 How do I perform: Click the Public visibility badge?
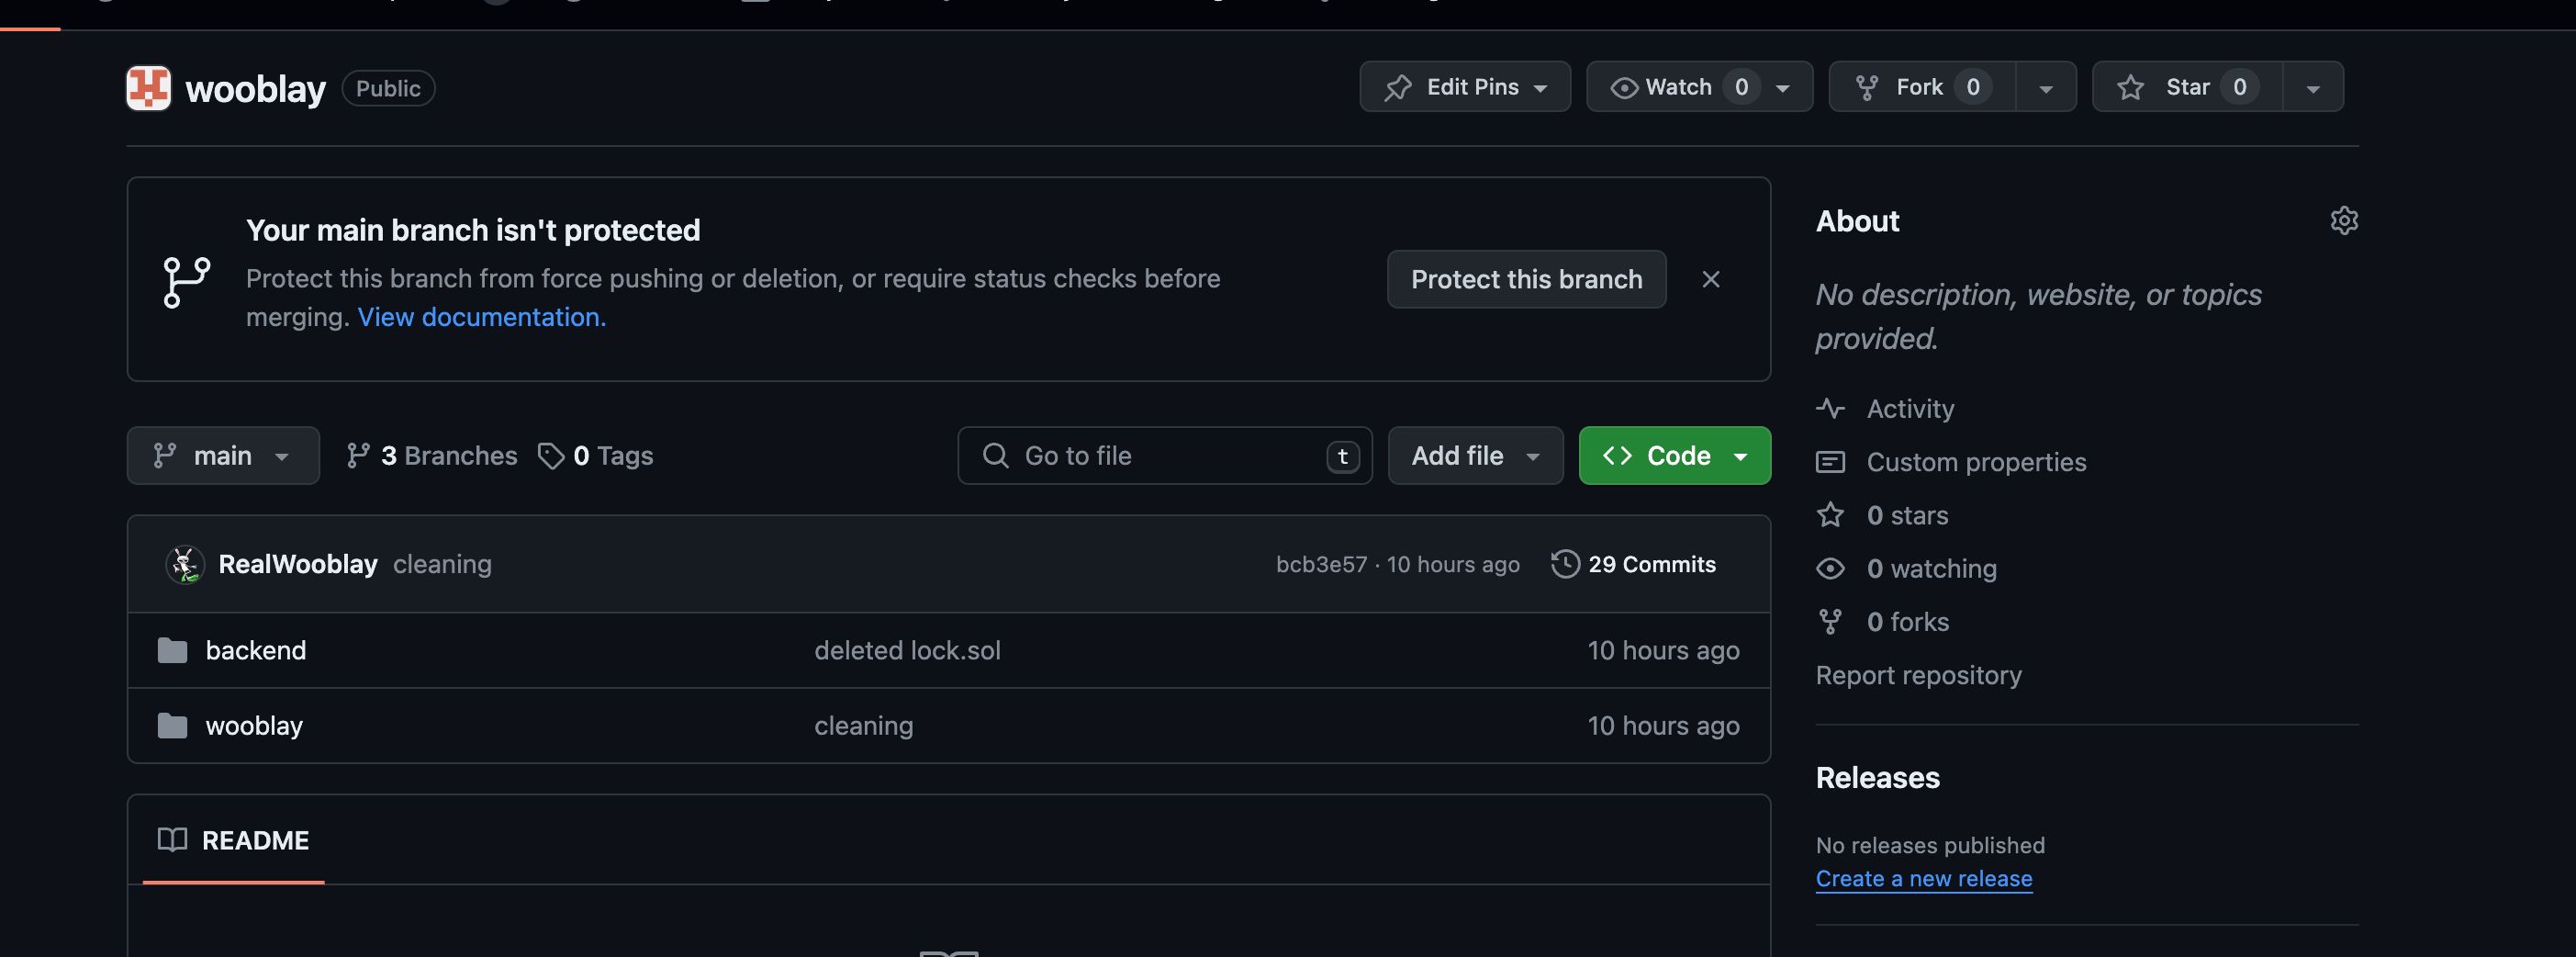point(388,88)
